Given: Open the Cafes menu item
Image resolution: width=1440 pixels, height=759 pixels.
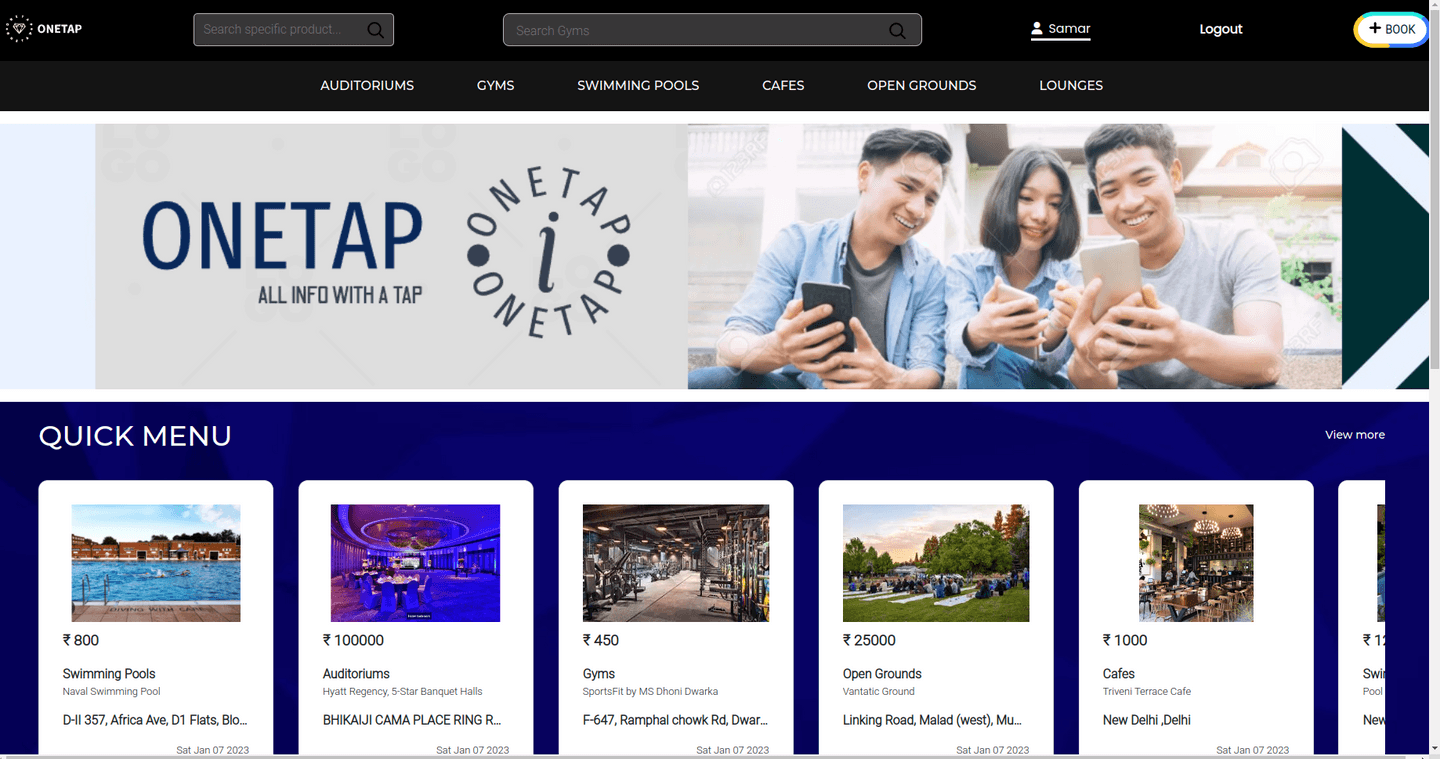Looking at the screenshot, I should click(783, 85).
